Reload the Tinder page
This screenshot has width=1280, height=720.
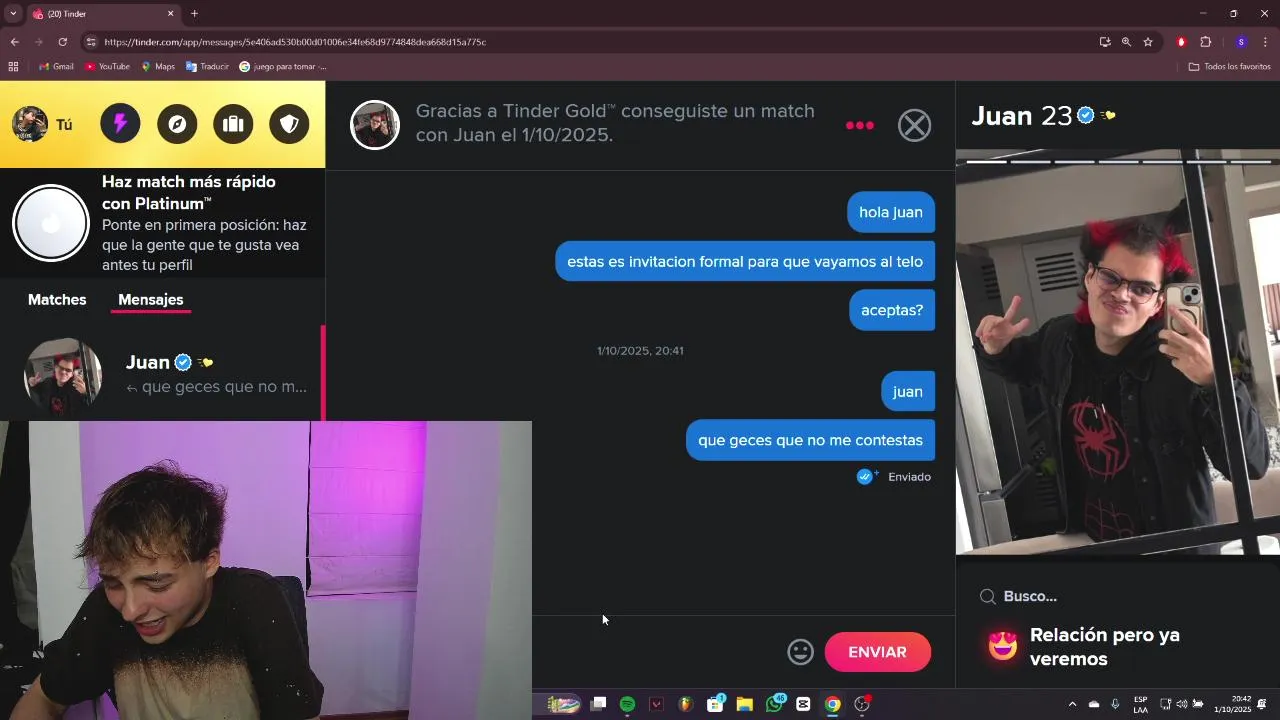62,42
